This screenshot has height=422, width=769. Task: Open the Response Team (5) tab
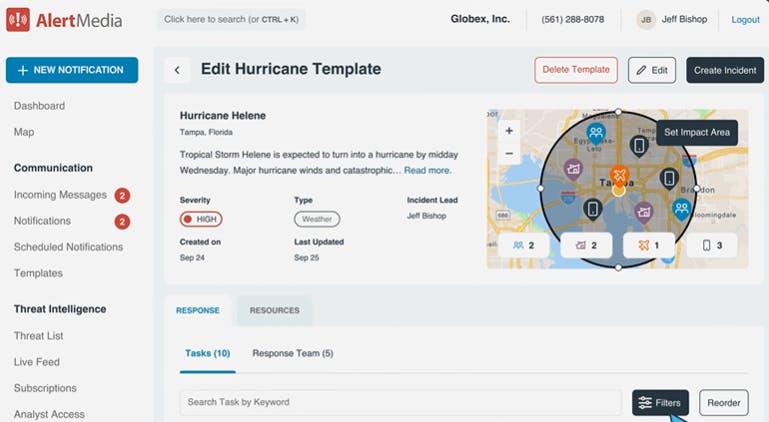[x=292, y=353]
